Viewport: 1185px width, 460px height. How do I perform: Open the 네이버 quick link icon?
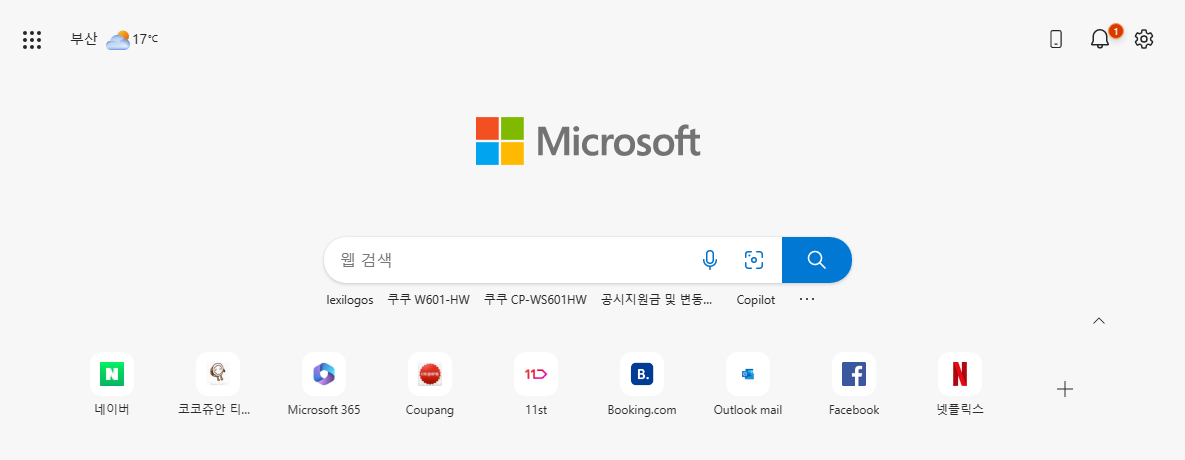pyautogui.click(x=112, y=374)
